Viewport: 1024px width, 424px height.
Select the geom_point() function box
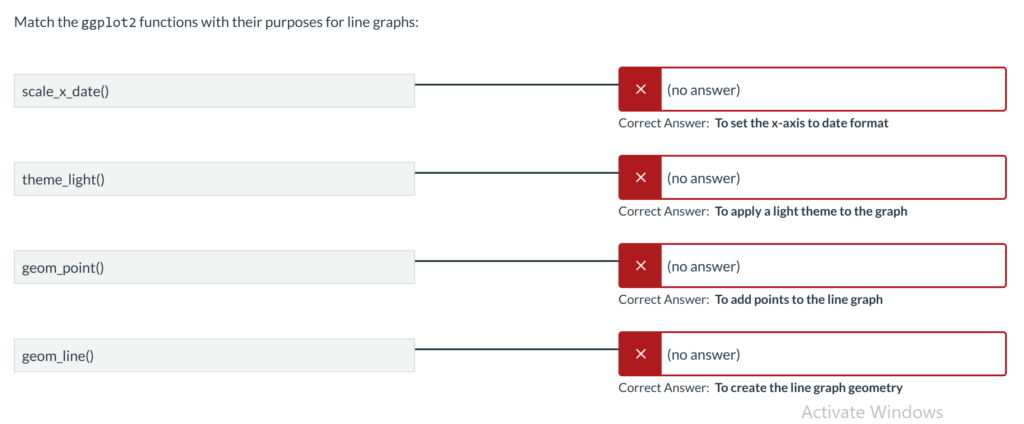[214, 267]
